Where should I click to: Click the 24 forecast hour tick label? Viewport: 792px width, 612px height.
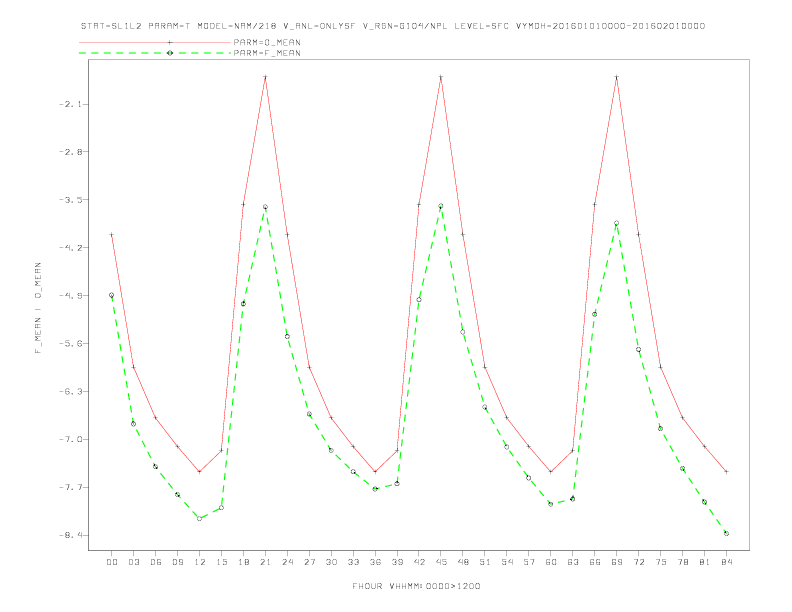pyautogui.click(x=287, y=562)
